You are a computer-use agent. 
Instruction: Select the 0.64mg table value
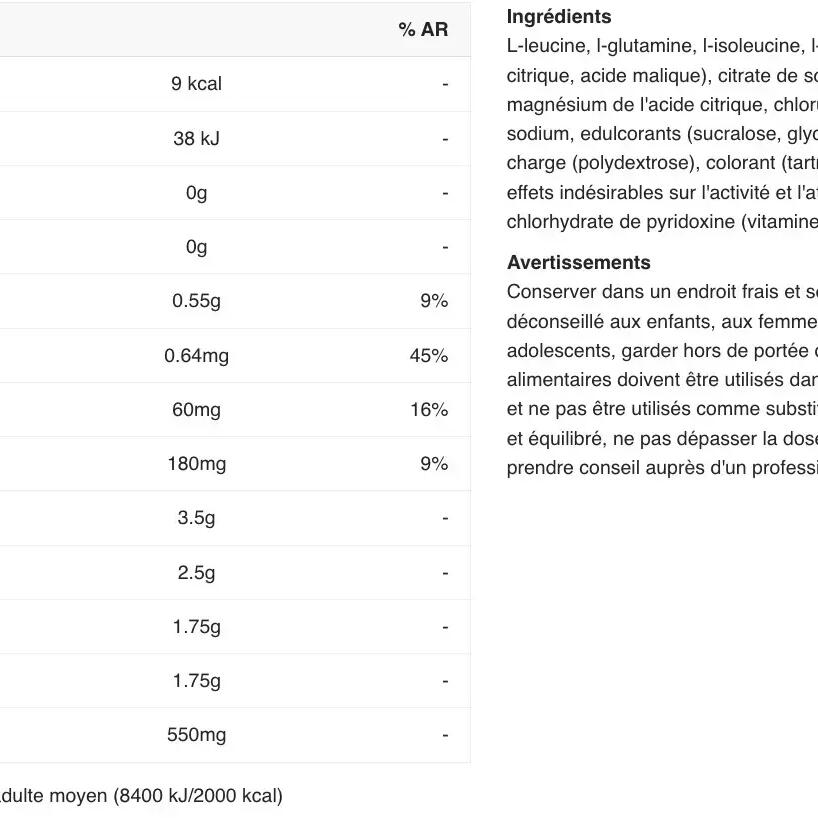(x=196, y=356)
